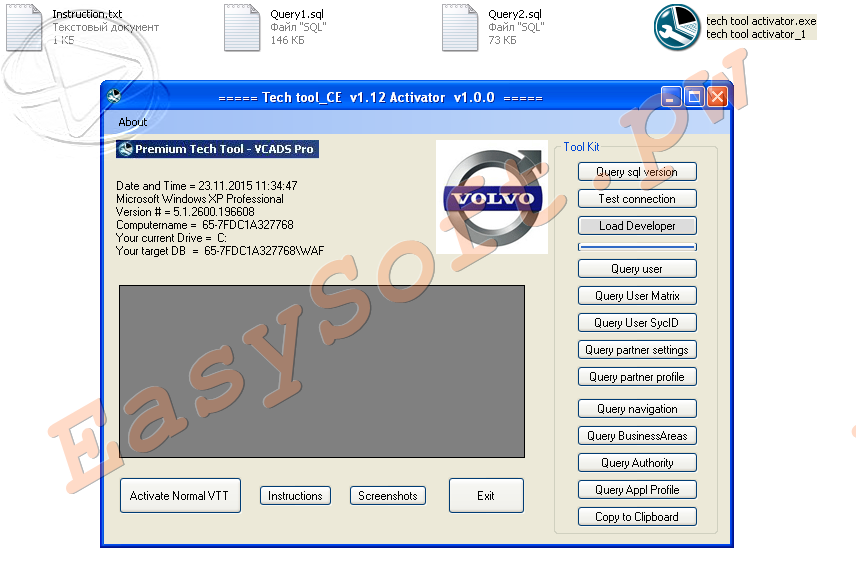Open the Screenshots button
Image resolution: width=856 pixels, height=561 pixels.
coord(388,496)
